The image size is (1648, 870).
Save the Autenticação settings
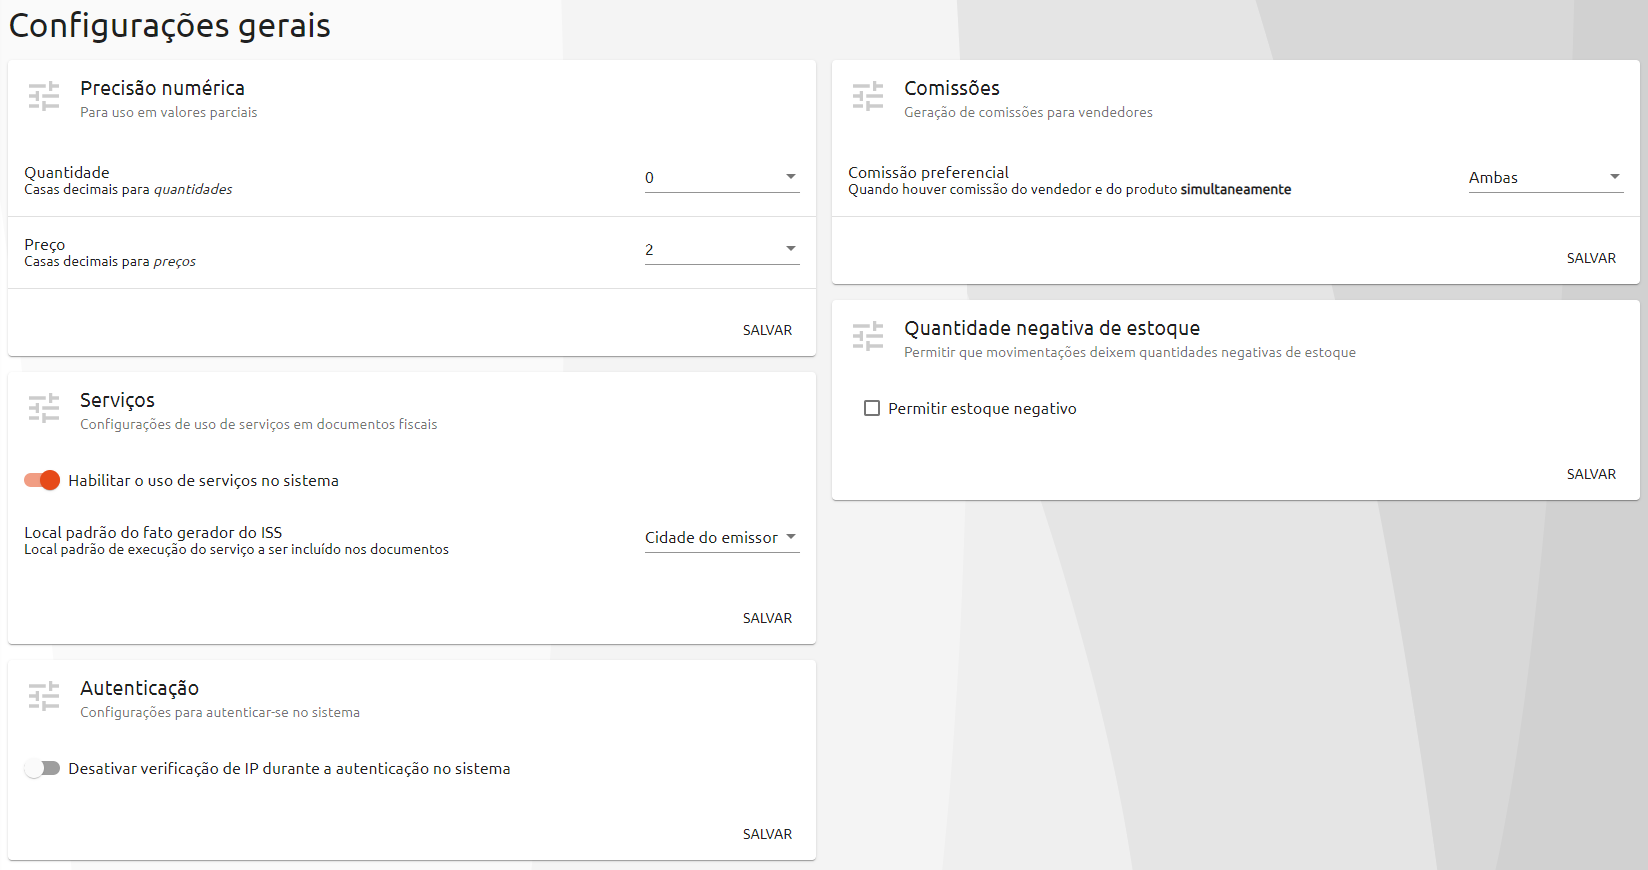click(767, 834)
